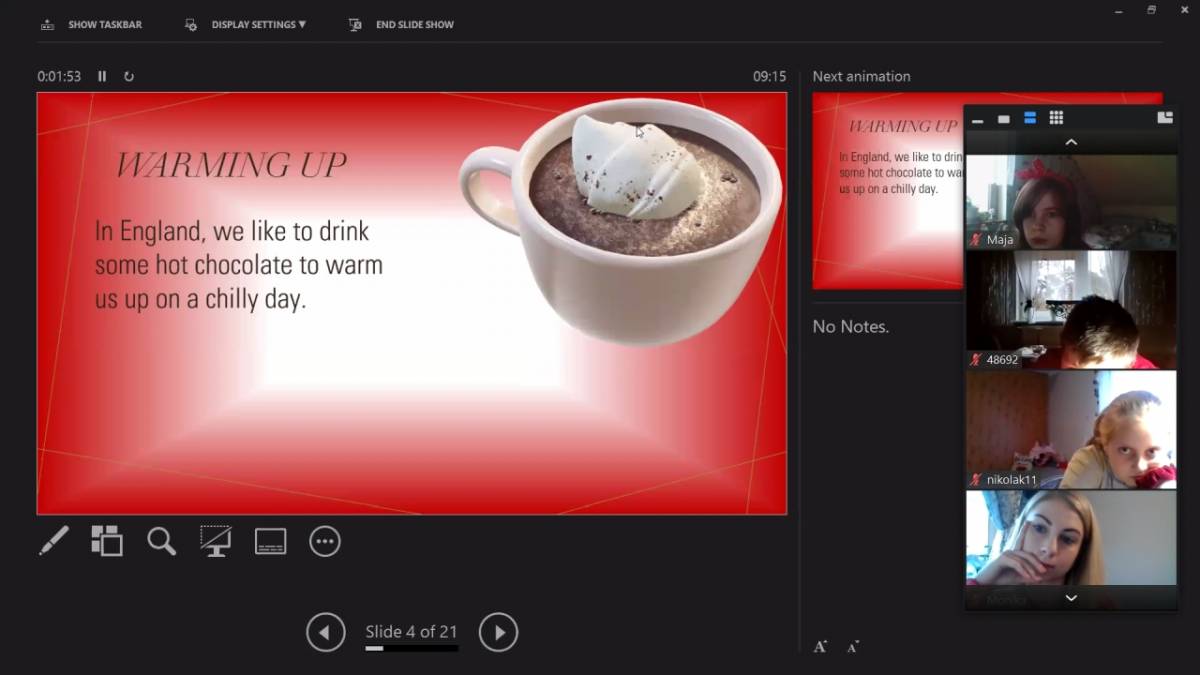Click the Next animation label
Screen dimensions: 1200x675
(x=861, y=76)
